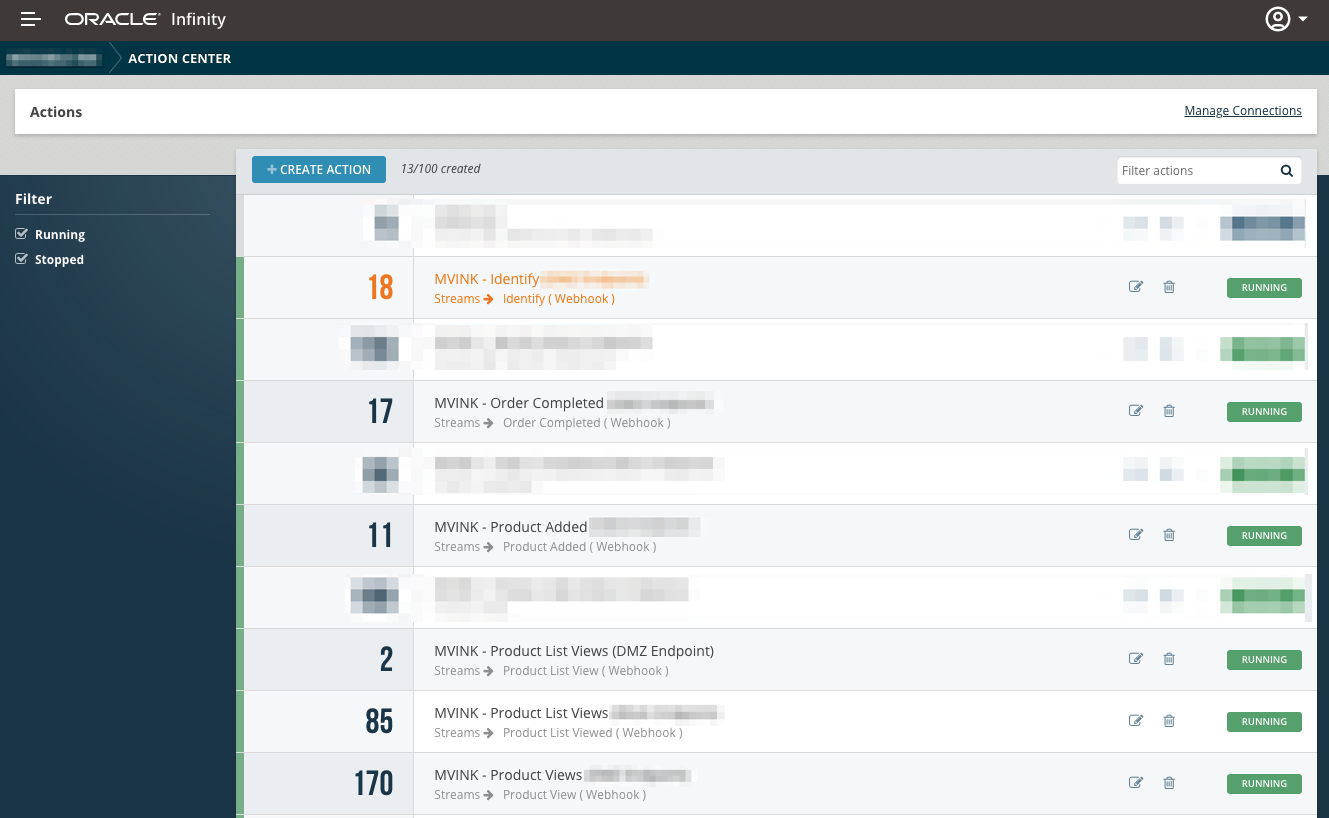Edit Product List Views (DMZ Endpoint) action
Screen dimensions: 1329x818
(x=1136, y=659)
